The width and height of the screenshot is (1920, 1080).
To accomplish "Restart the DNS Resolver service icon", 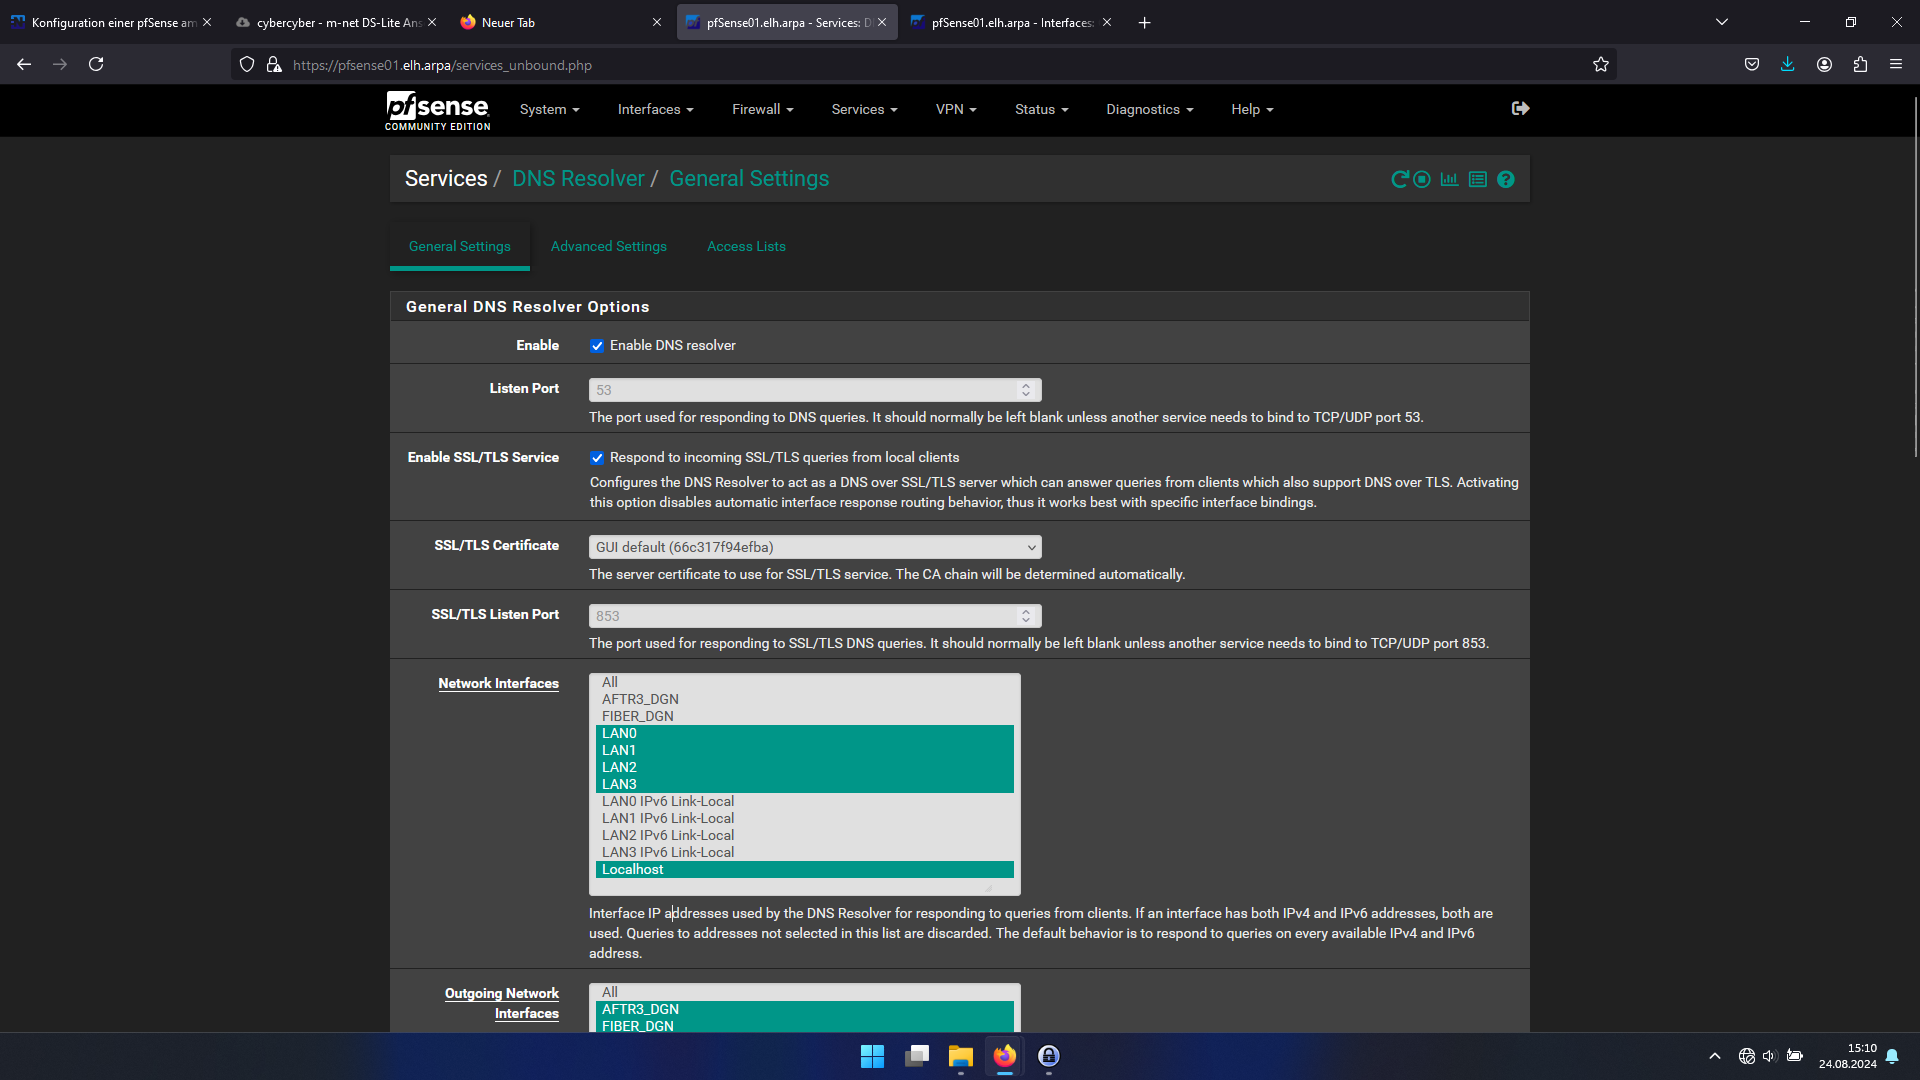I will [1399, 180].
